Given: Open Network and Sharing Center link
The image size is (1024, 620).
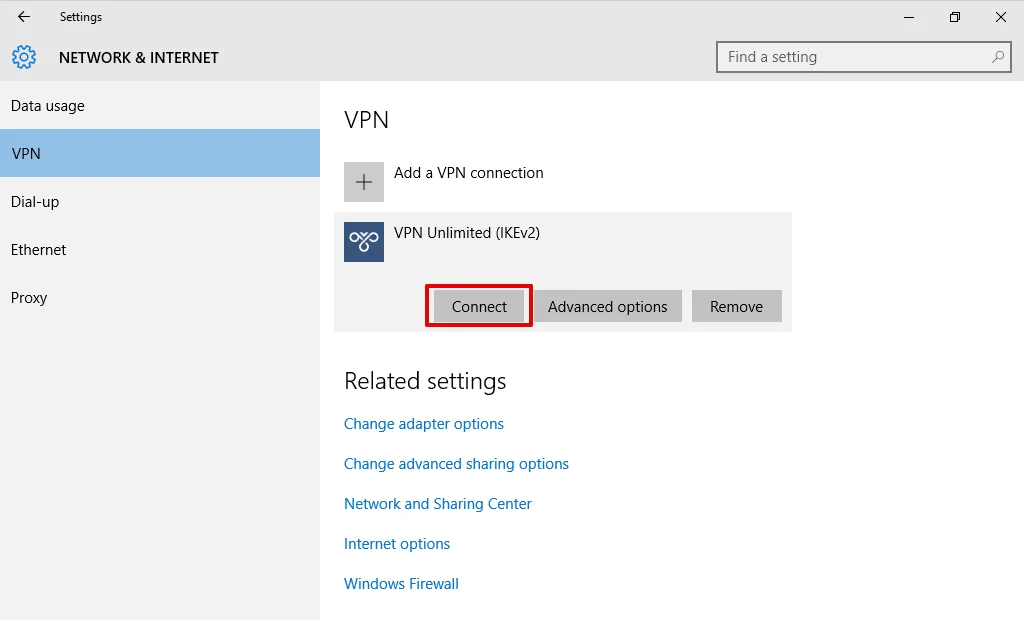Looking at the screenshot, I should 438,504.
